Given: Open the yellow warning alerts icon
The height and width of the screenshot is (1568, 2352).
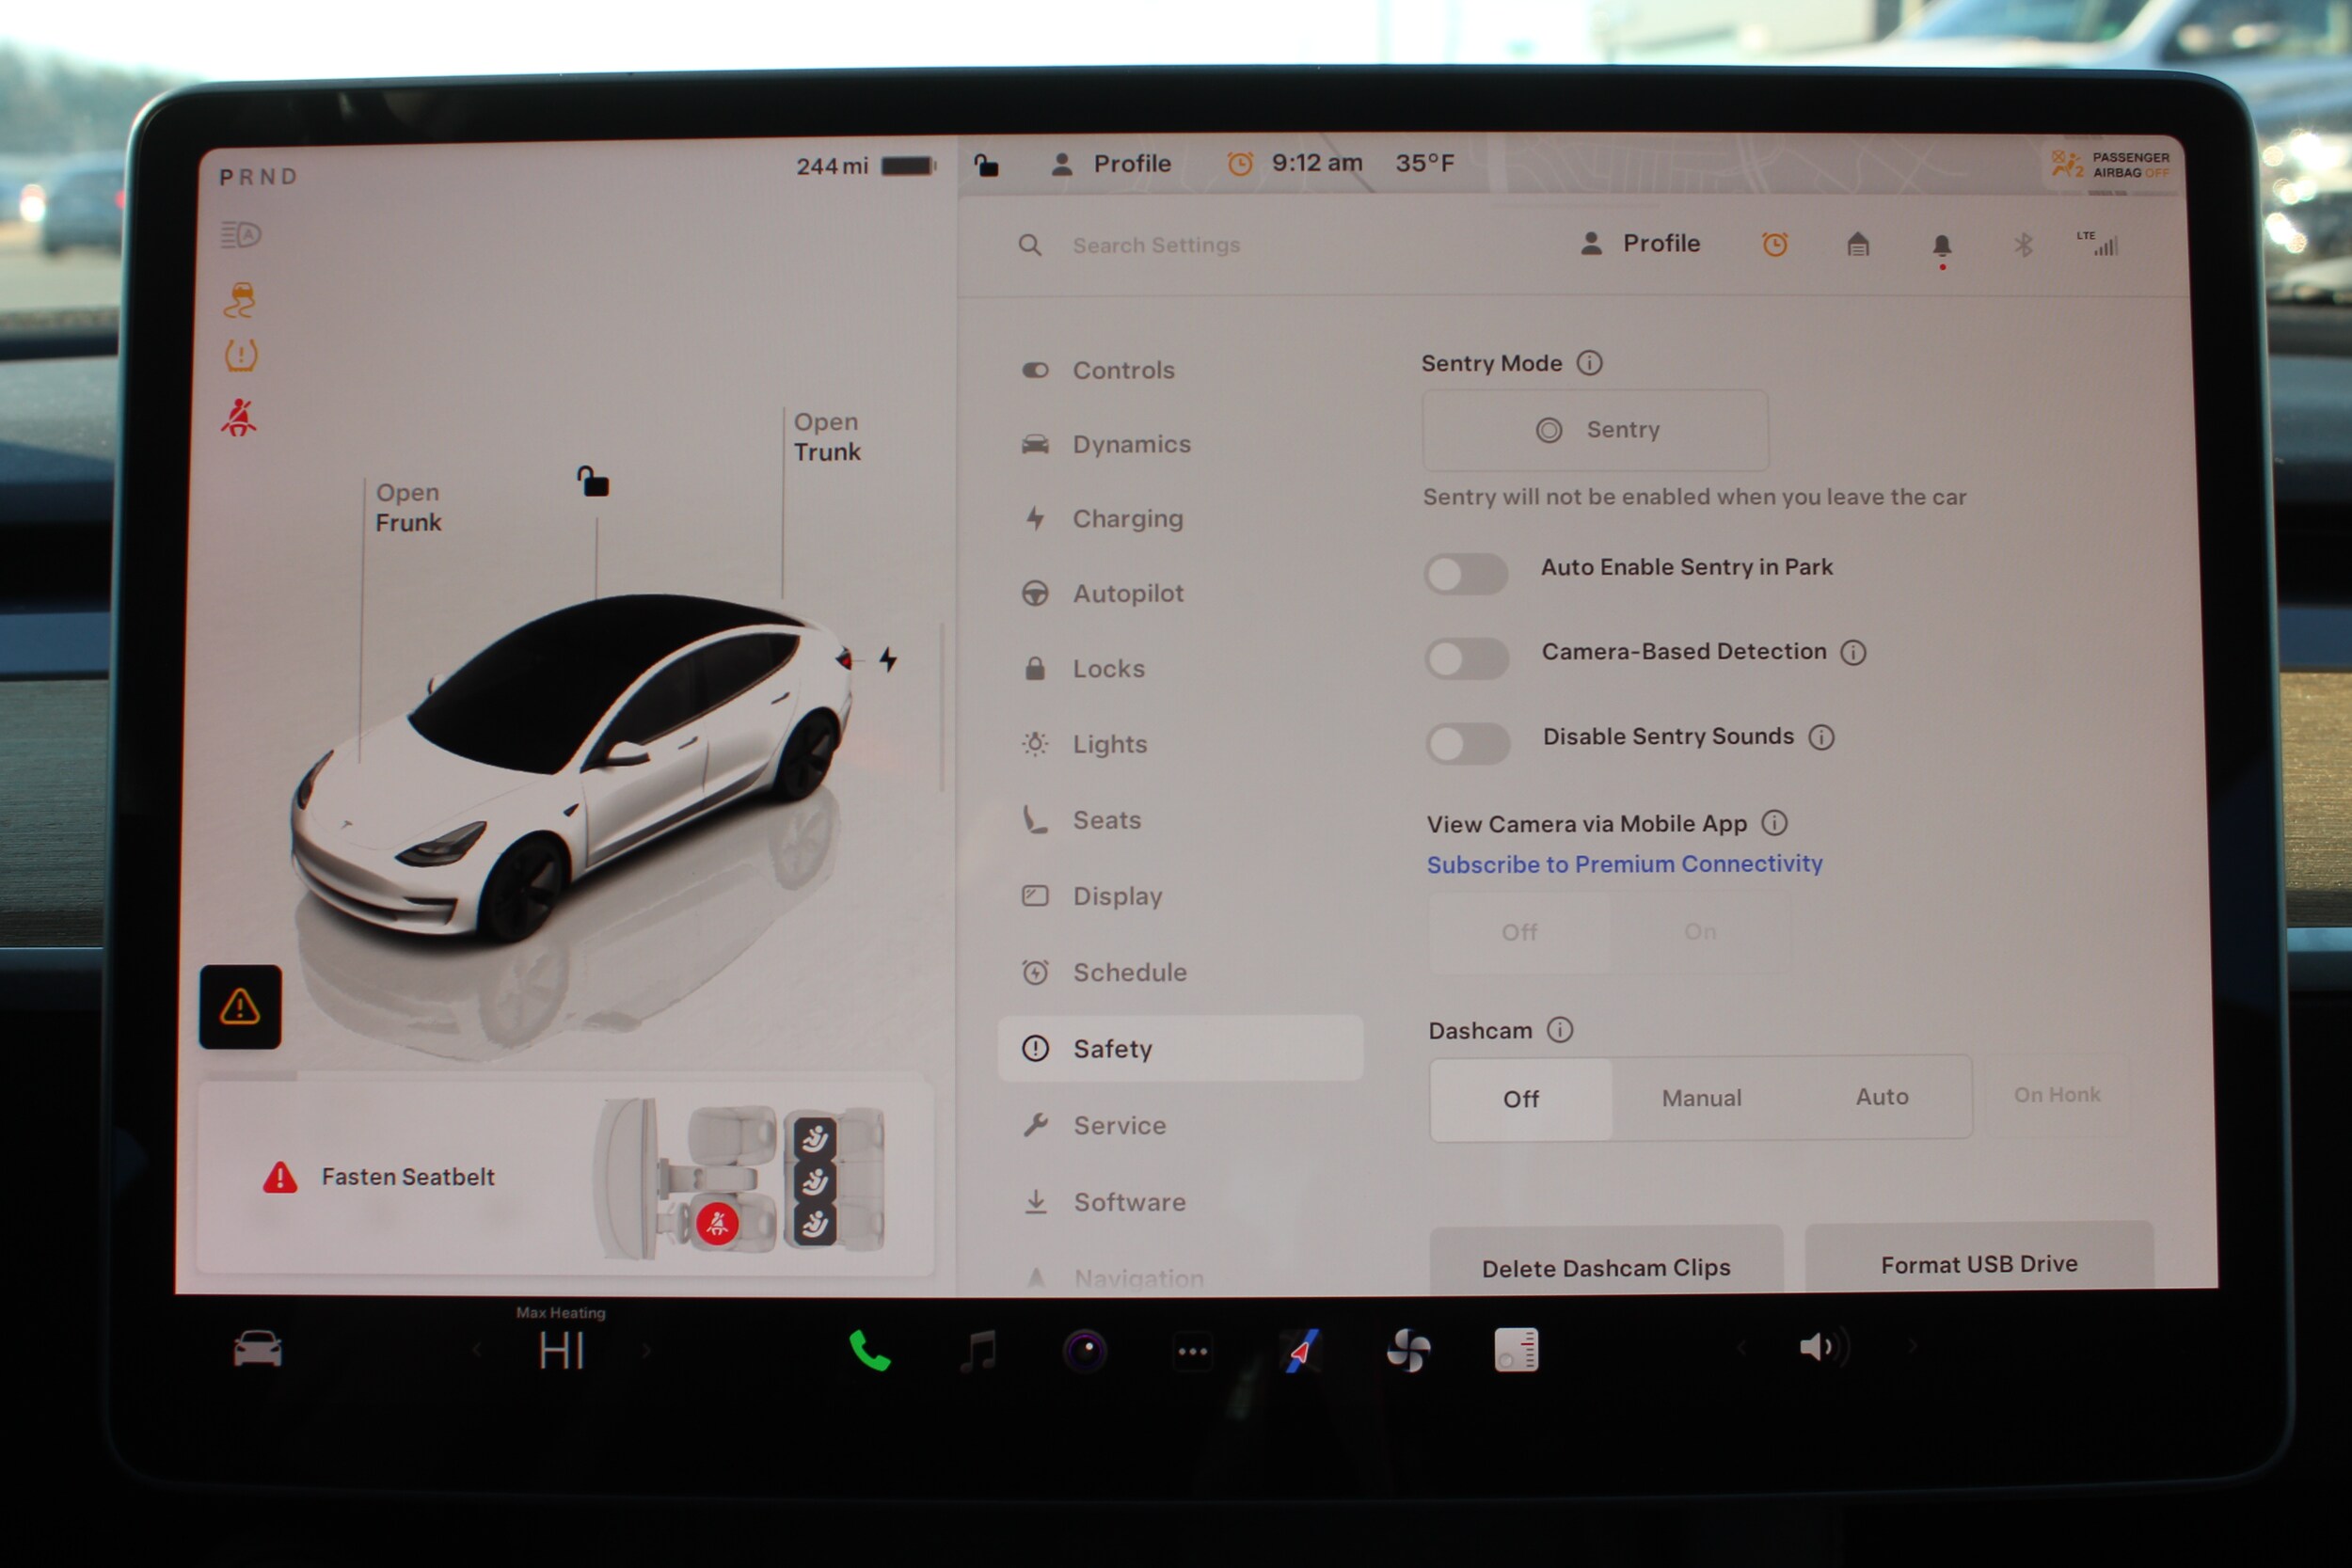Looking at the screenshot, I should click(240, 1006).
